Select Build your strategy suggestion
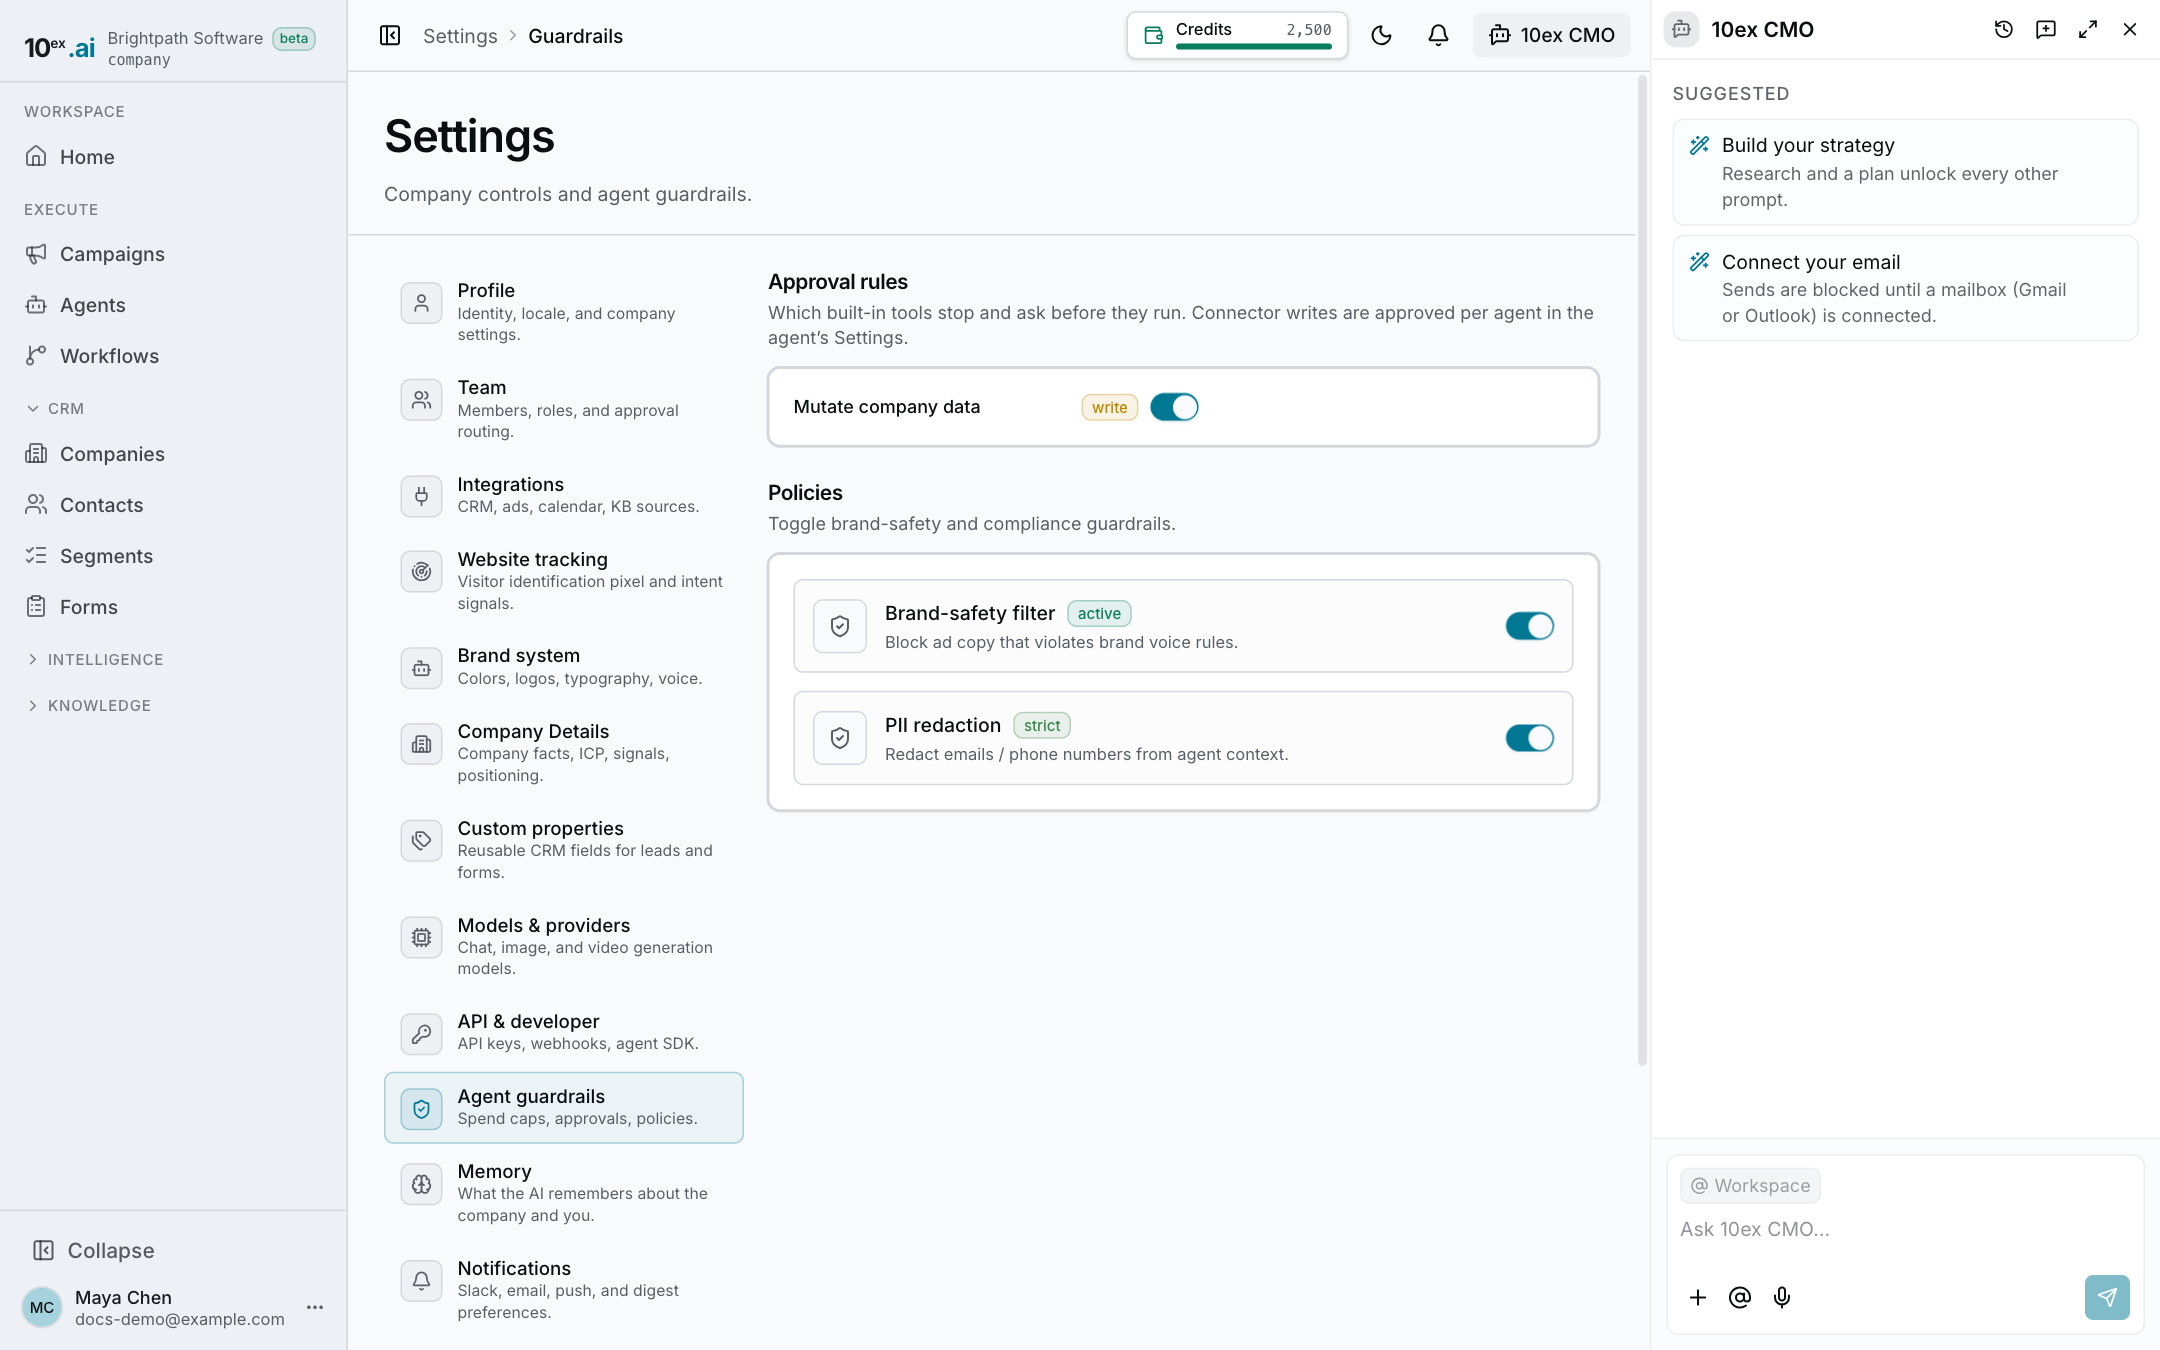The height and width of the screenshot is (1350, 2160). click(1905, 172)
